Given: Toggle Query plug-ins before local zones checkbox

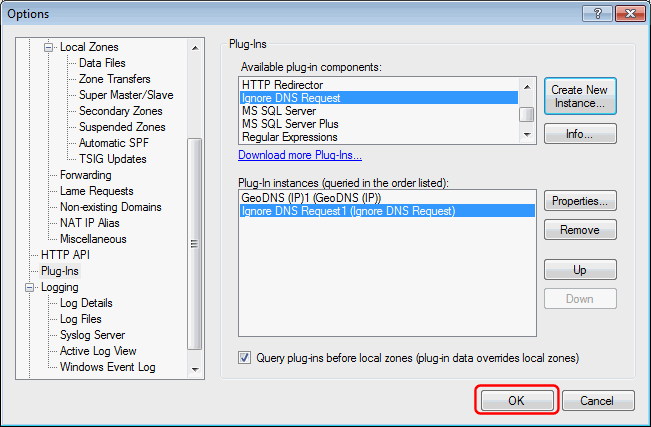Looking at the screenshot, I should coord(244,358).
